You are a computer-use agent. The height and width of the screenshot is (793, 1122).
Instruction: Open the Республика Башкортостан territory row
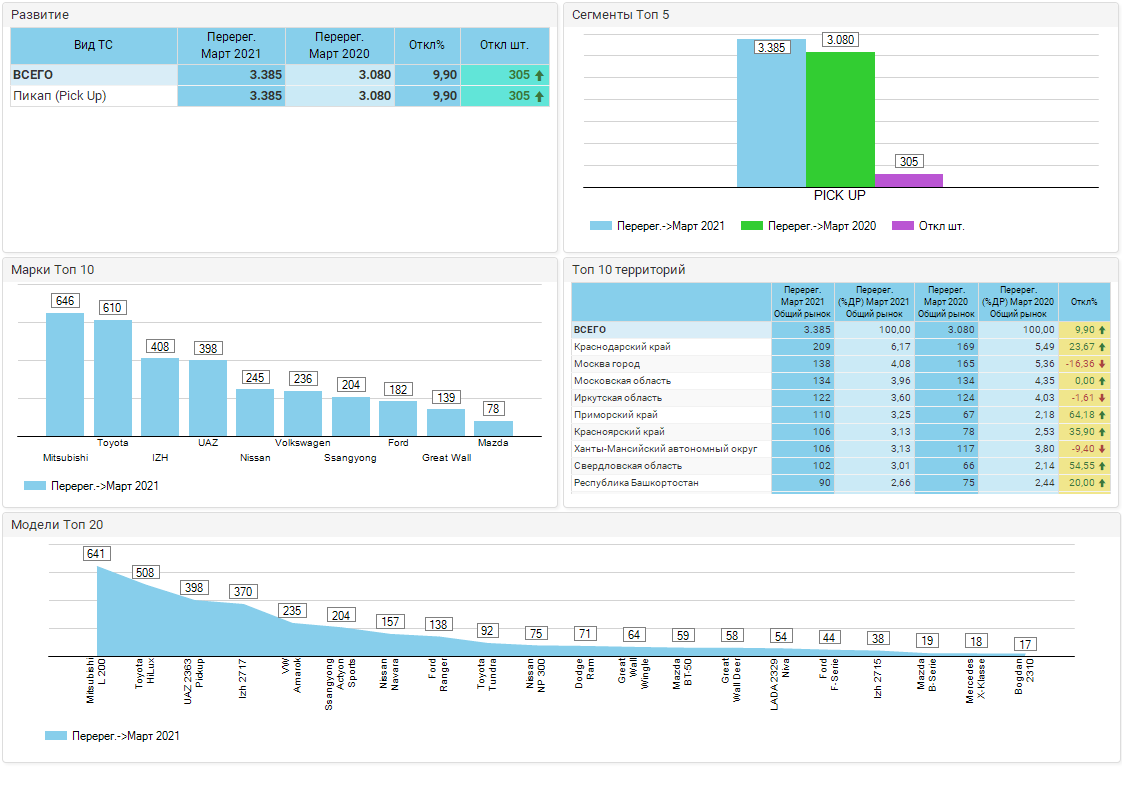636,483
